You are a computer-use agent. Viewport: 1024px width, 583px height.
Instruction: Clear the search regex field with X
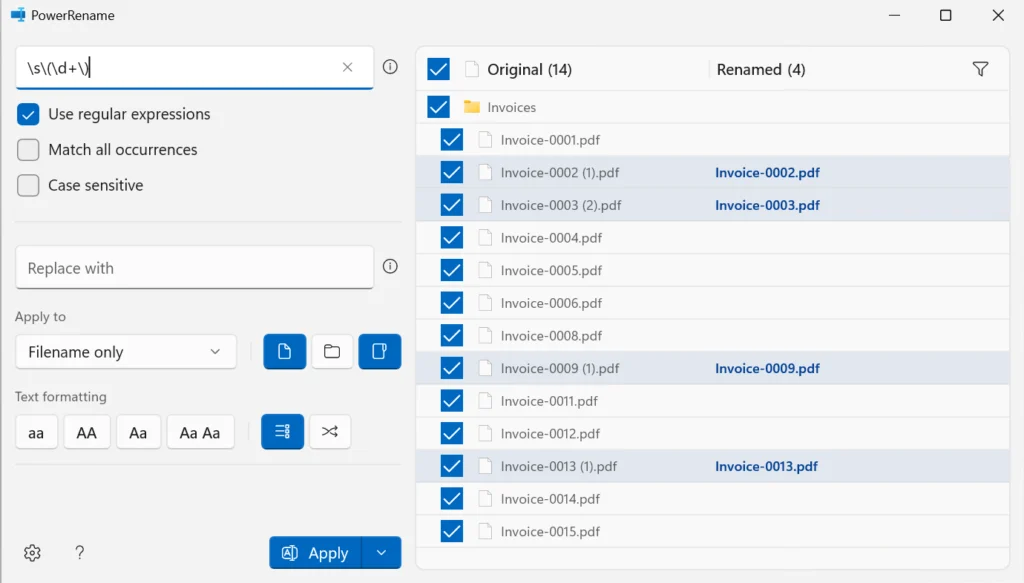pyautogui.click(x=347, y=67)
